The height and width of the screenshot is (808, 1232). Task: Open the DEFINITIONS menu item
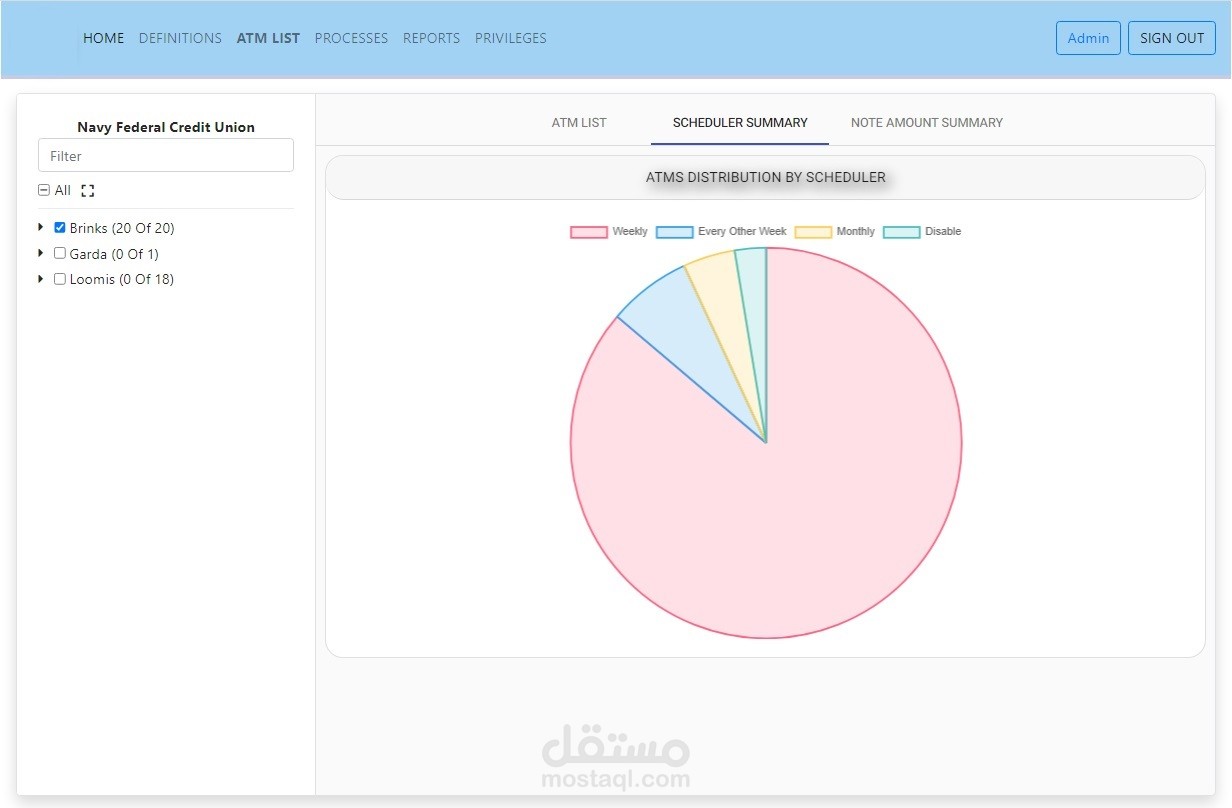180,38
